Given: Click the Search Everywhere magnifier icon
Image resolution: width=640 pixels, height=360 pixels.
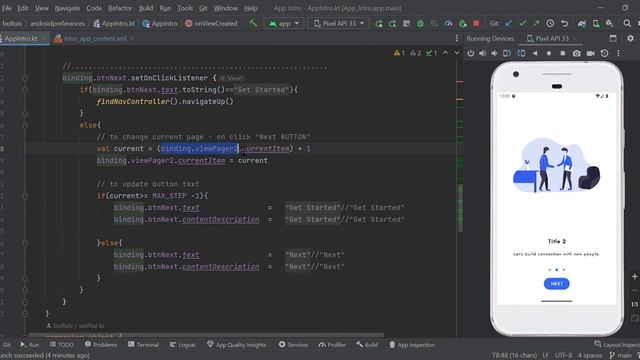Looking at the screenshot, I should coord(627,24).
